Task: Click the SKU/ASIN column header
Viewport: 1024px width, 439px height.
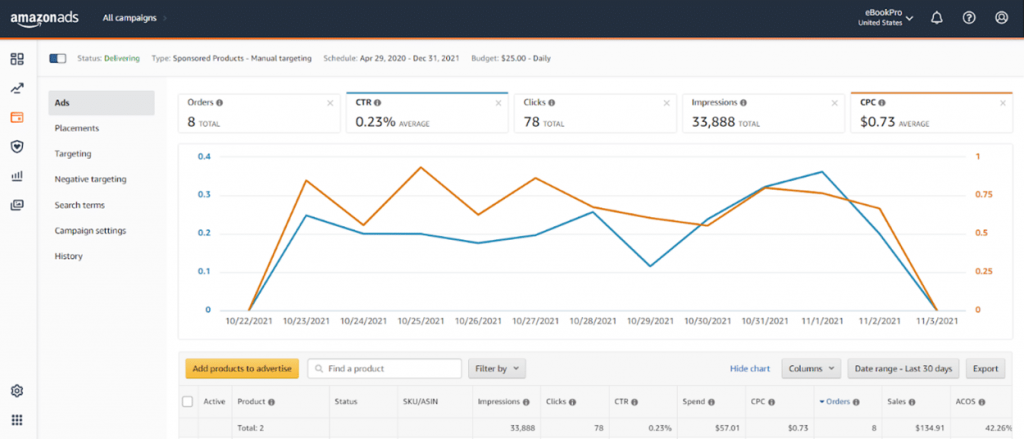Action: [x=421, y=402]
